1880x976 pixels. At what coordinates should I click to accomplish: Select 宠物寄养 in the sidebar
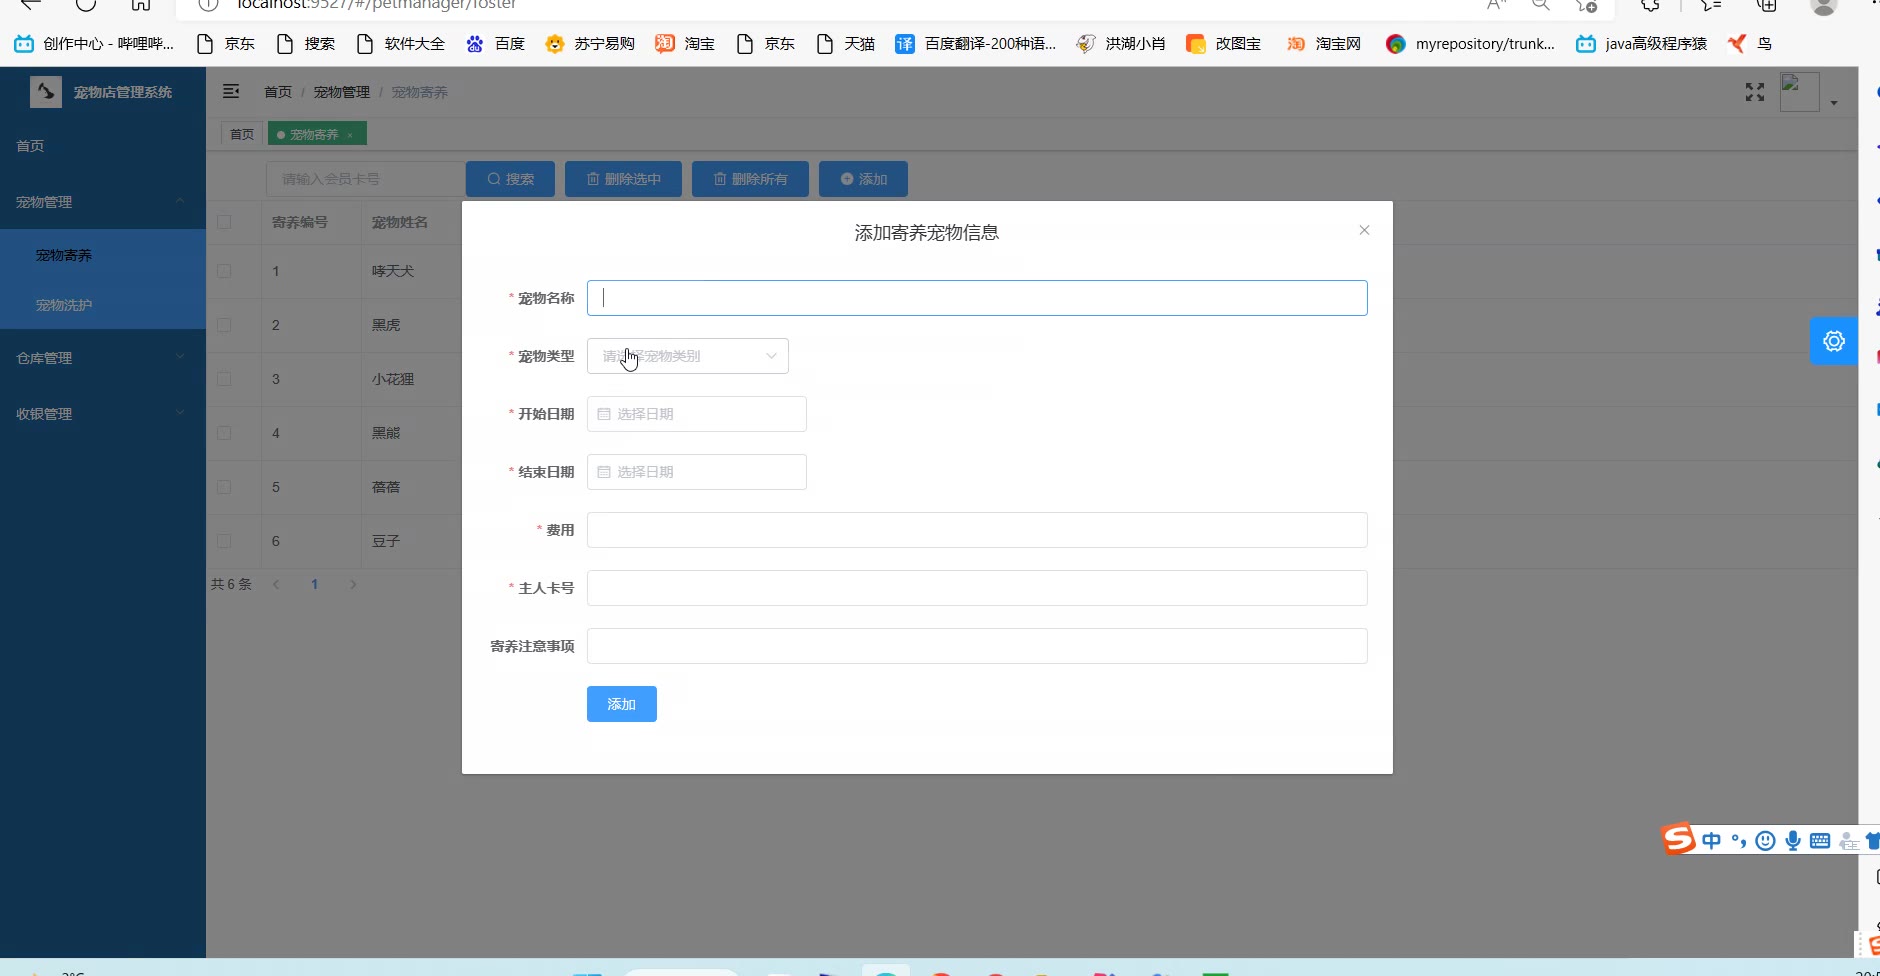tap(103, 255)
